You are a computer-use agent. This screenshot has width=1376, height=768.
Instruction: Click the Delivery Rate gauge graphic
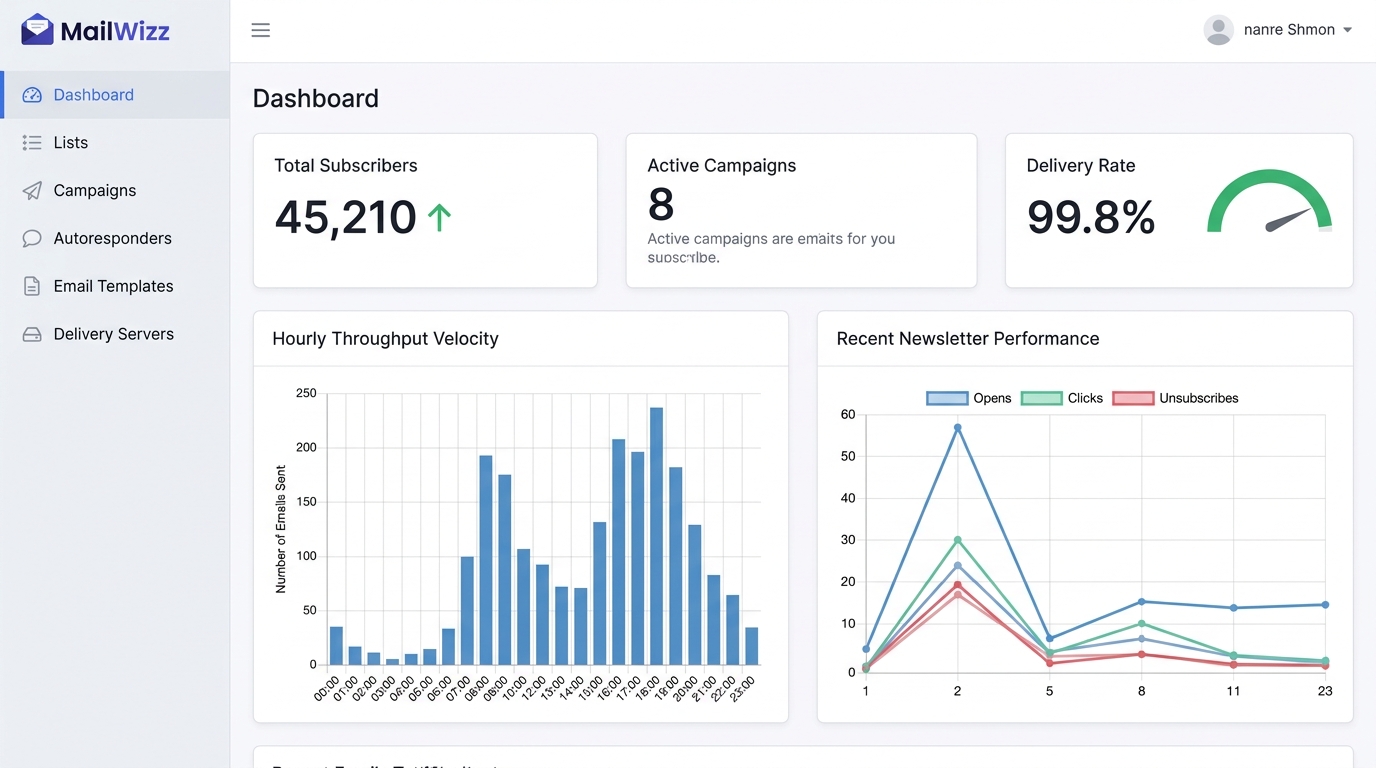click(1269, 201)
